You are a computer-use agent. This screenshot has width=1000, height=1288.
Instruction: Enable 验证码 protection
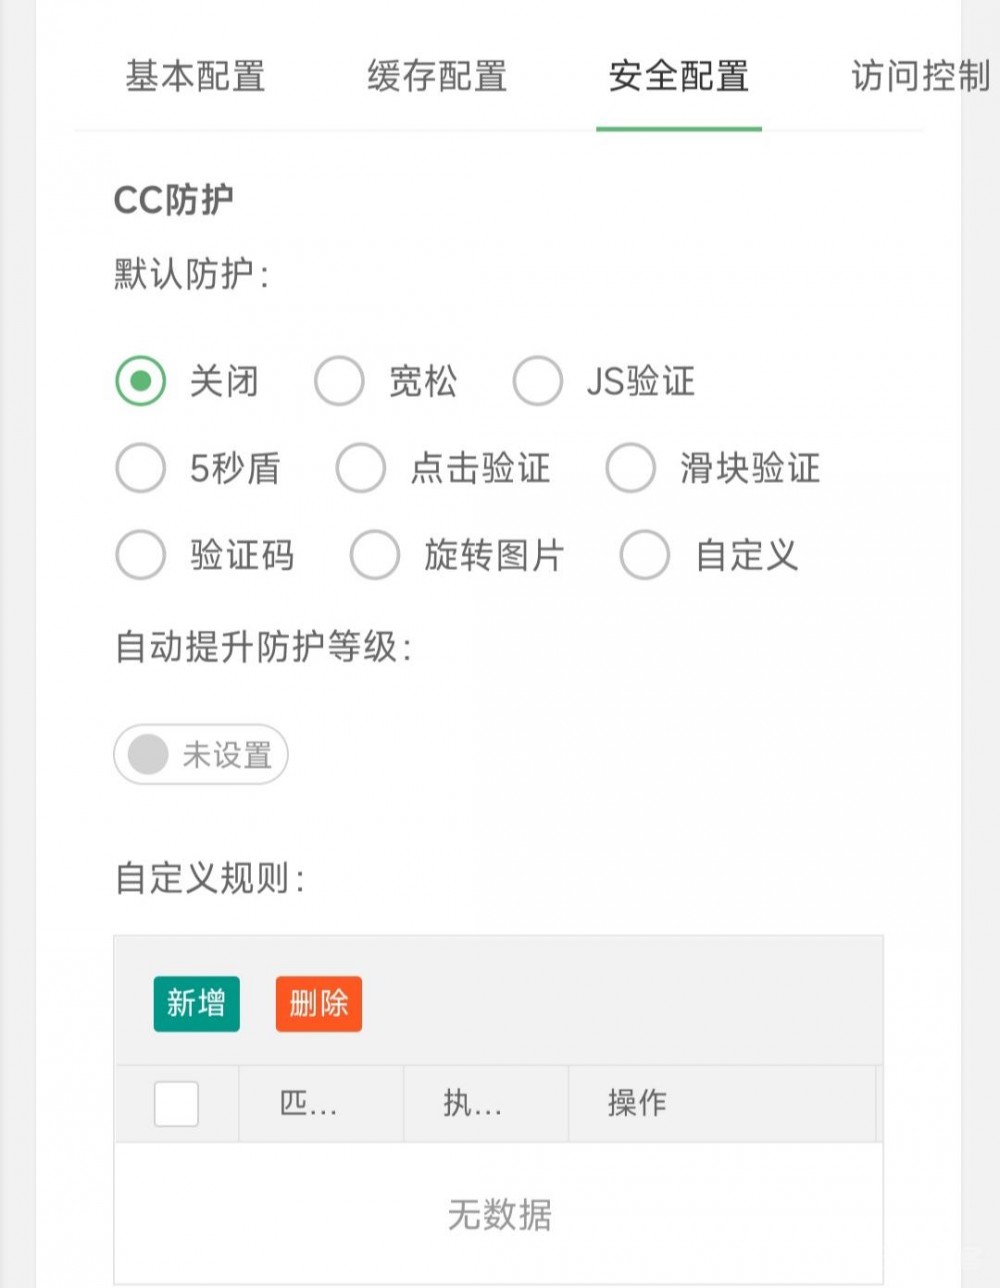pyautogui.click(x=141, y=554)
